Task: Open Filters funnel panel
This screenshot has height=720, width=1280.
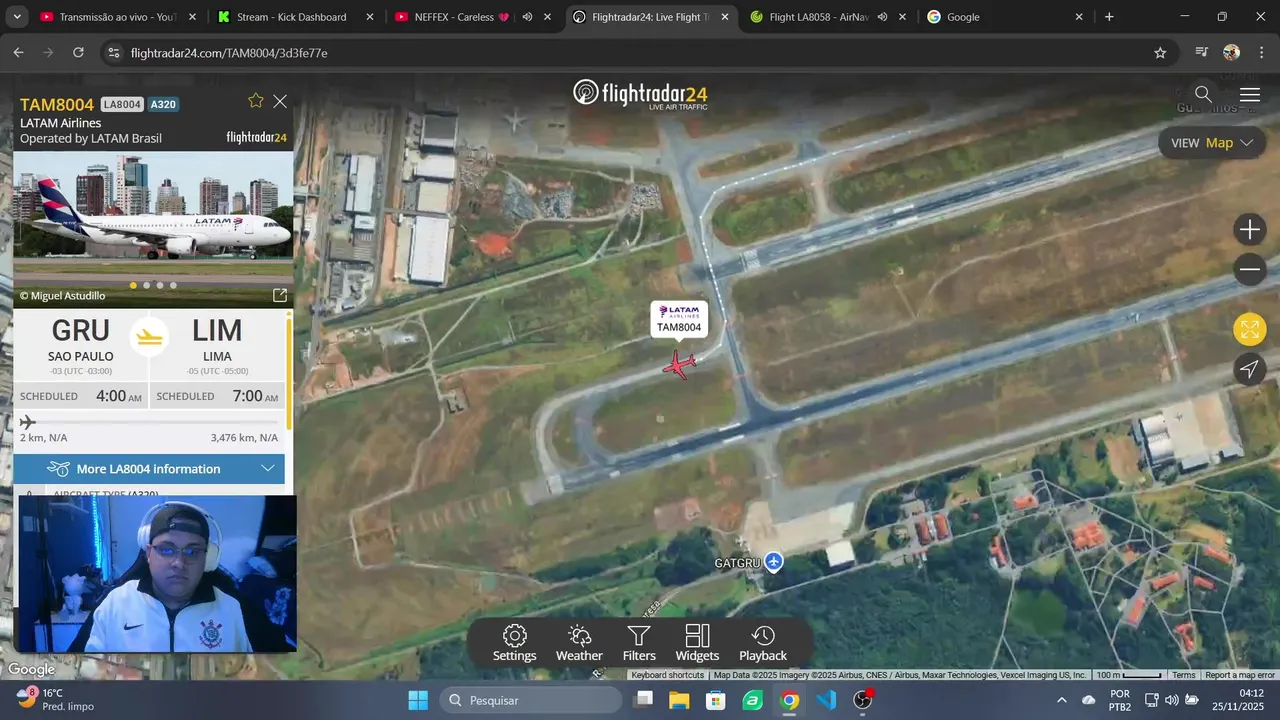Action: (639, 643)
